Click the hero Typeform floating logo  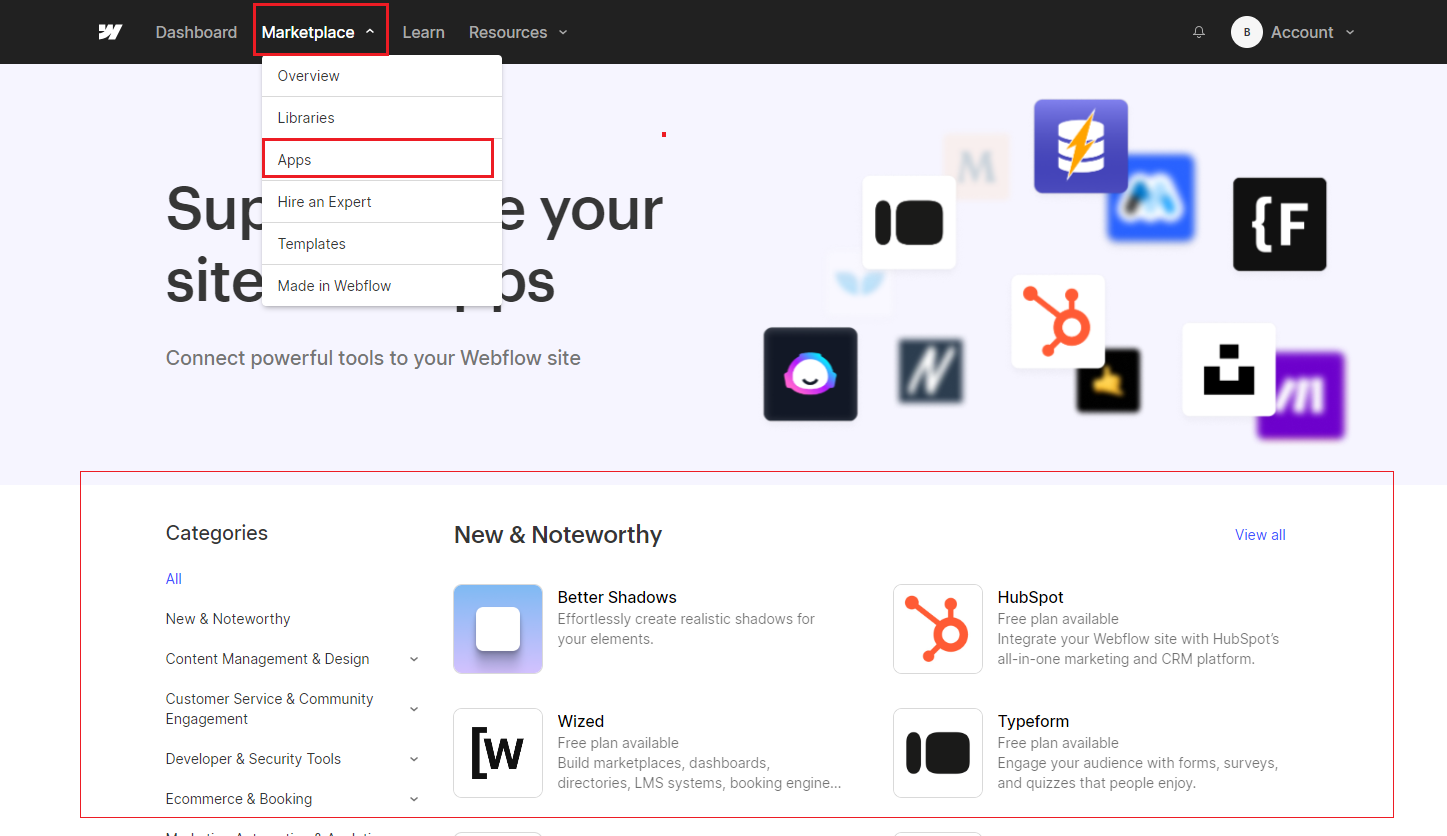pyautogui.click(x=909, y=222)
